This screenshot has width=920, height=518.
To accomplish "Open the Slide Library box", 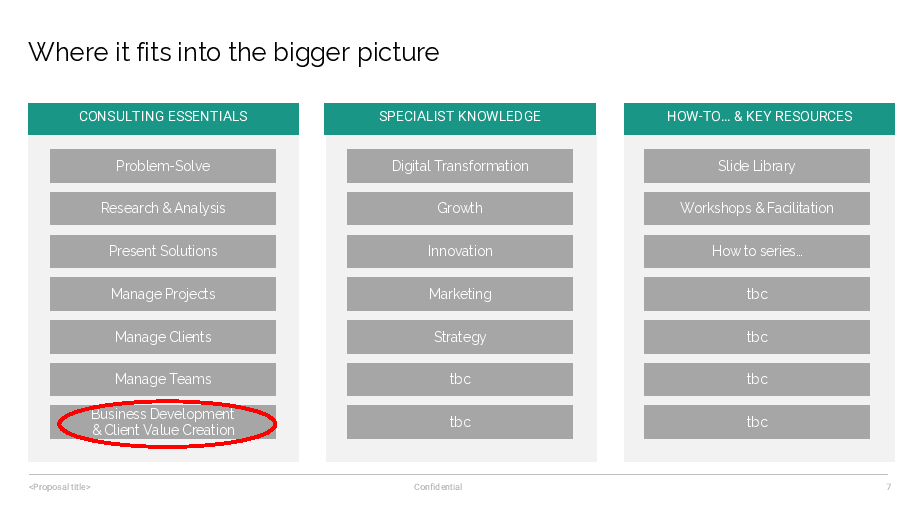I will [757, 166].
